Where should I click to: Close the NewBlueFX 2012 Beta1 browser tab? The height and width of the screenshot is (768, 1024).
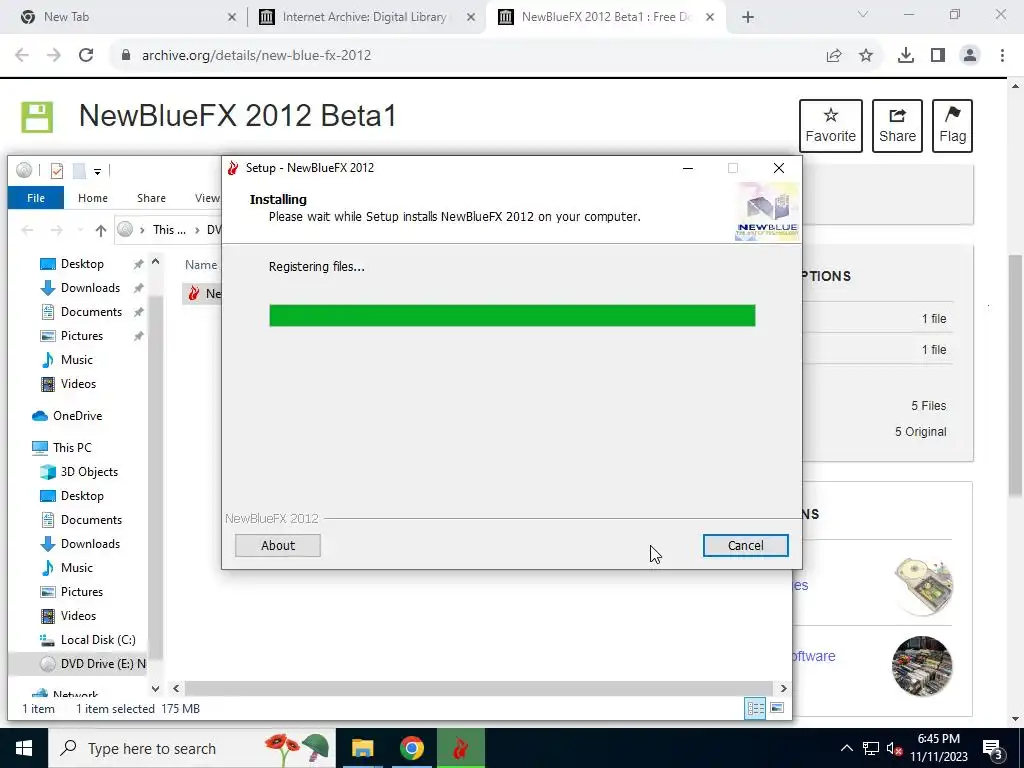(710, 18)
